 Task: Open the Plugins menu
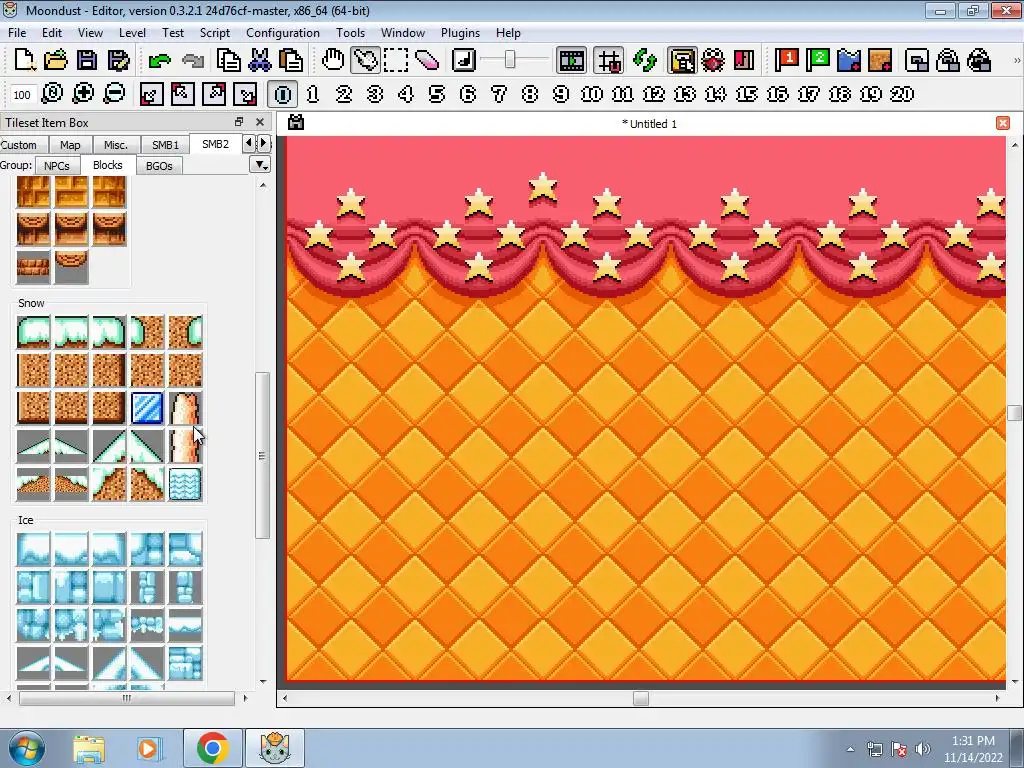(460, 33)
